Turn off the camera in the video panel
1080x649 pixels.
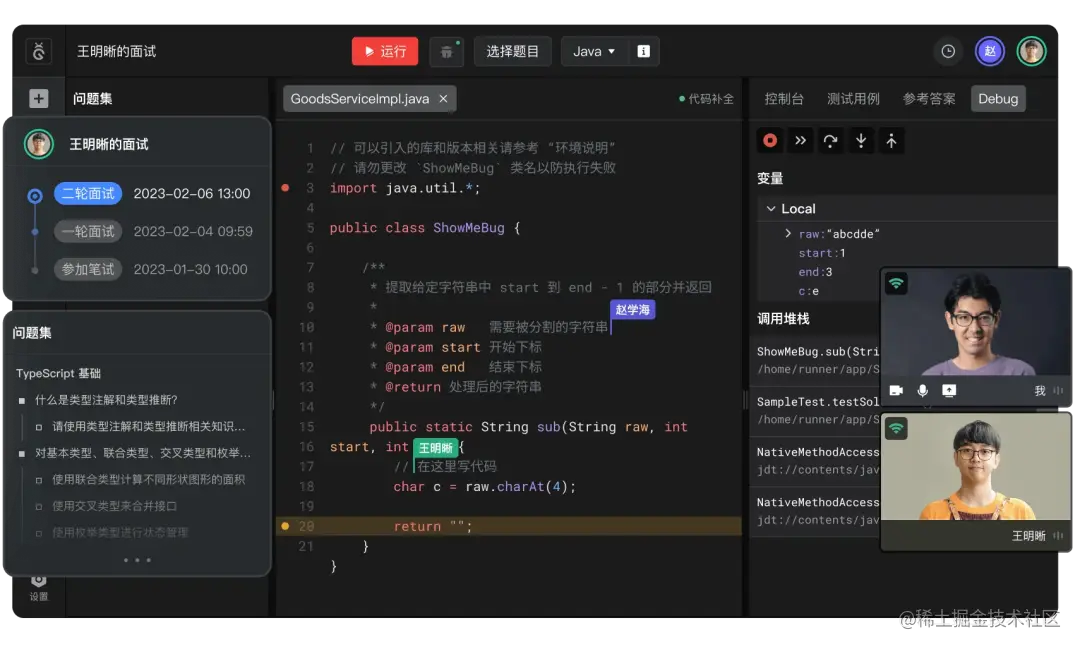pyautogui.click(x=896, y=392)
